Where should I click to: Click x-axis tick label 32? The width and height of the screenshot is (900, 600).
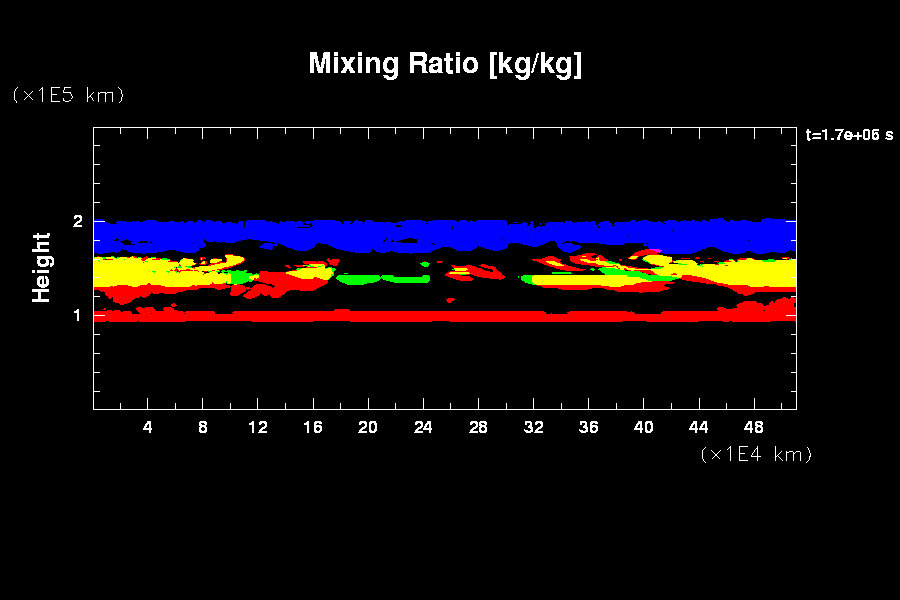[x=533, y=427]
